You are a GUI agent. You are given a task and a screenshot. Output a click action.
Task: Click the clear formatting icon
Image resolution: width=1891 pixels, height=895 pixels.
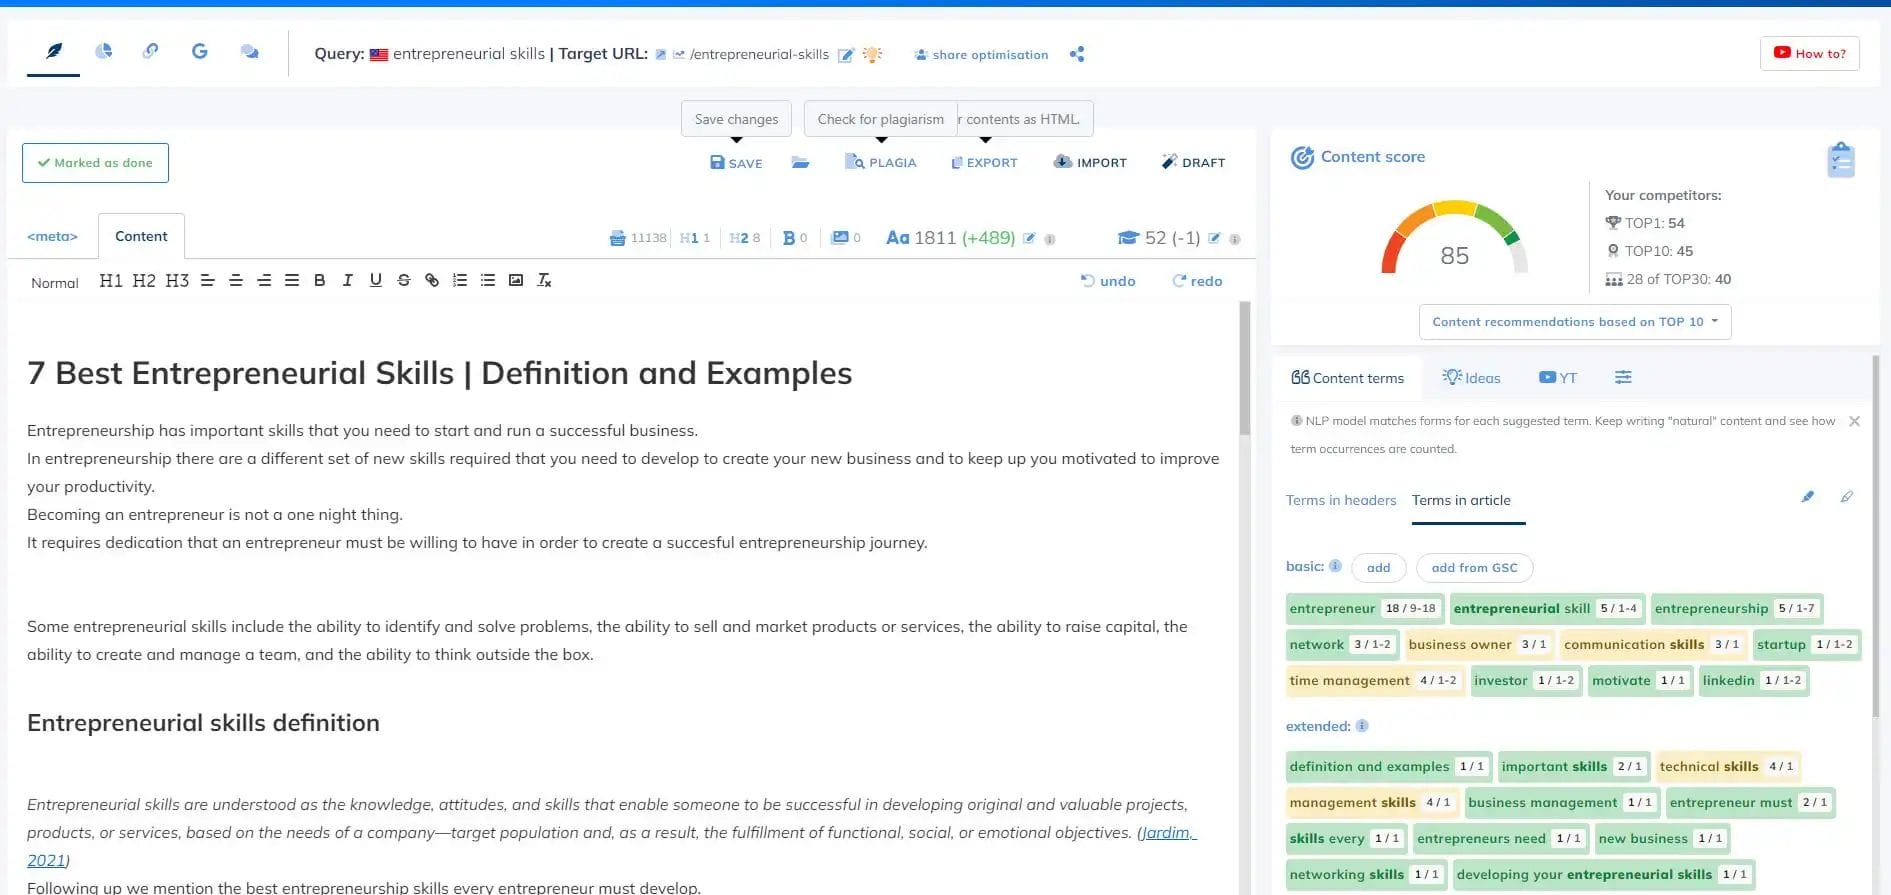click(544, 280)
